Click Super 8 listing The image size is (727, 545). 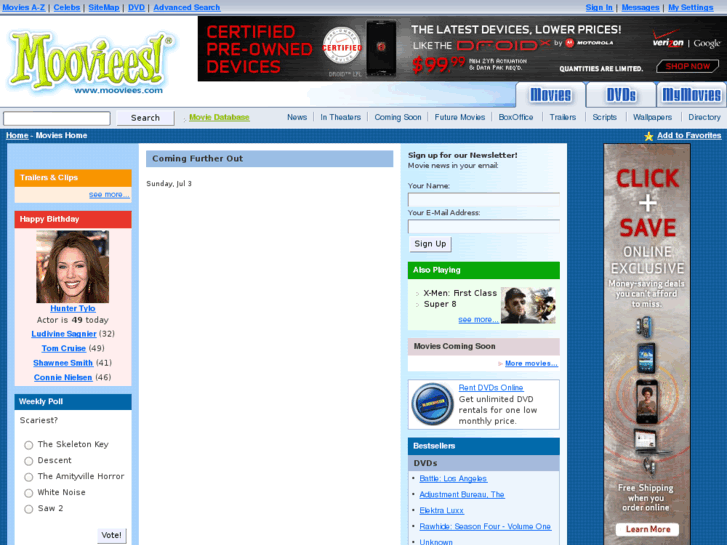point(440,304)
